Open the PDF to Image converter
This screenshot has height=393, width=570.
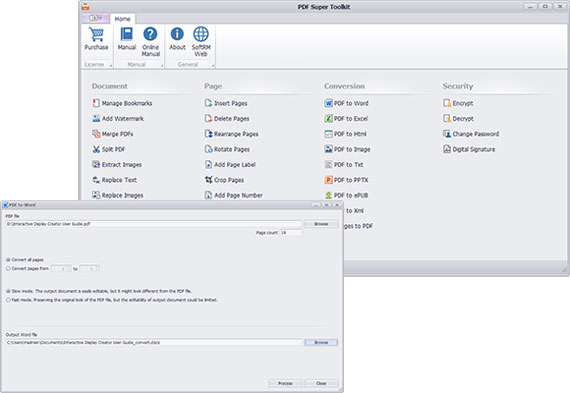[x=347, y=149]
